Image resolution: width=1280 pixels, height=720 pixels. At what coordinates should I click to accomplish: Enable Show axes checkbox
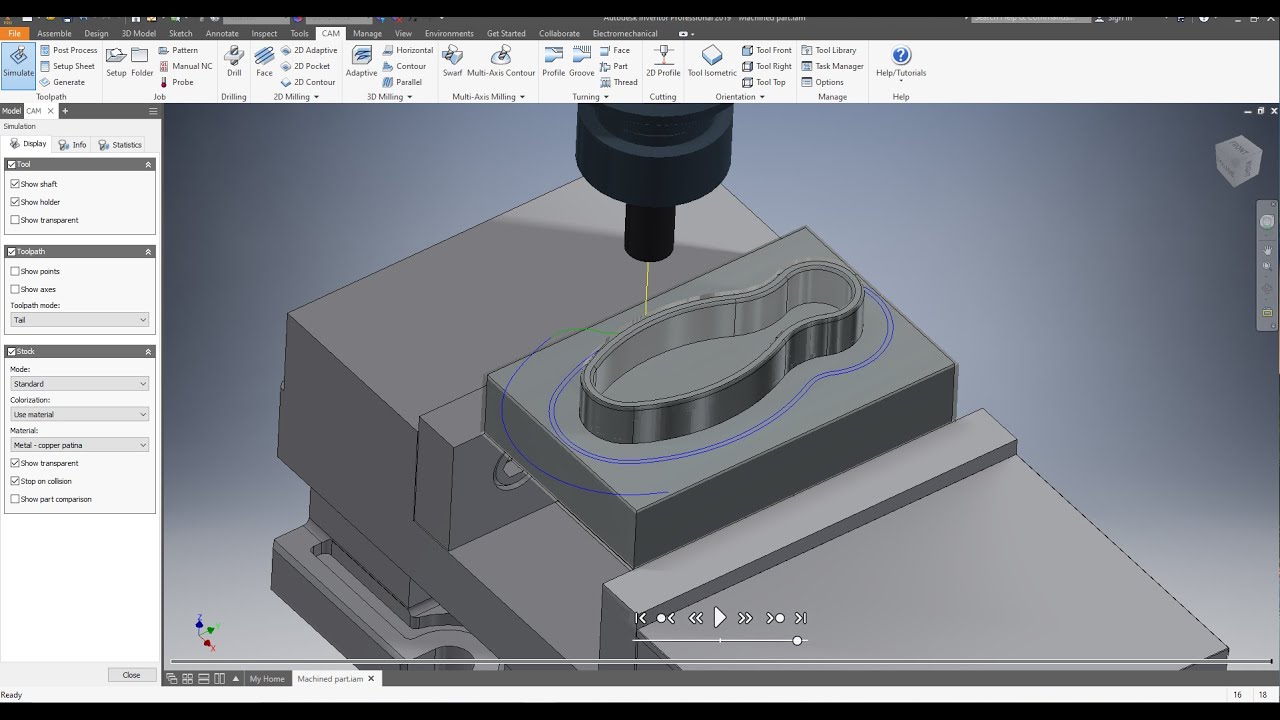point(15,289)
